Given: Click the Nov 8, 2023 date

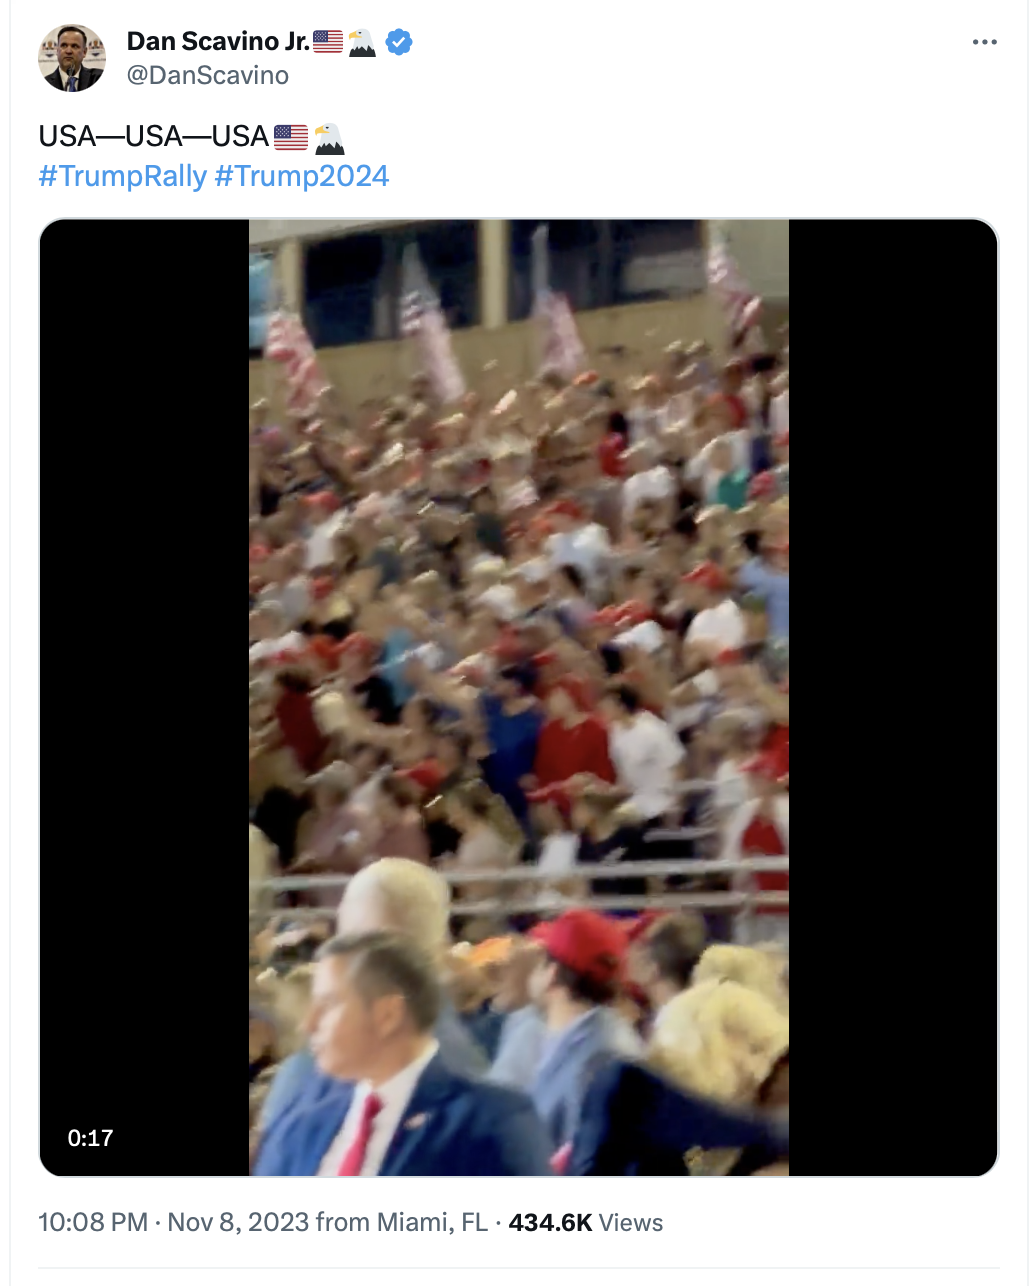Looking at the screenshot, I should (x=238, y=1222).
